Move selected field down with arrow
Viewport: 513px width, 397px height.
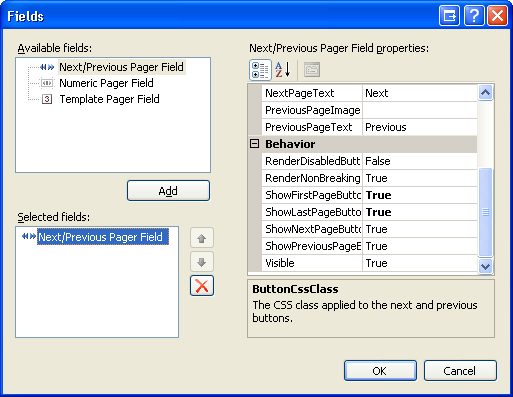(x=202, y=262)
